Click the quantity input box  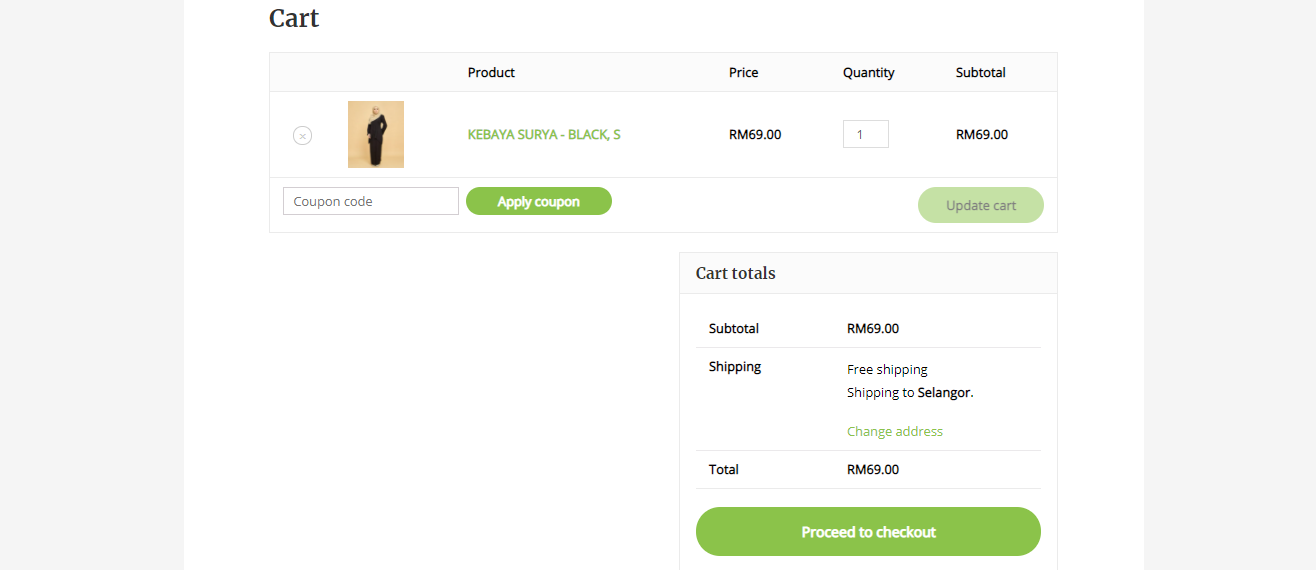tap(865, 134)
